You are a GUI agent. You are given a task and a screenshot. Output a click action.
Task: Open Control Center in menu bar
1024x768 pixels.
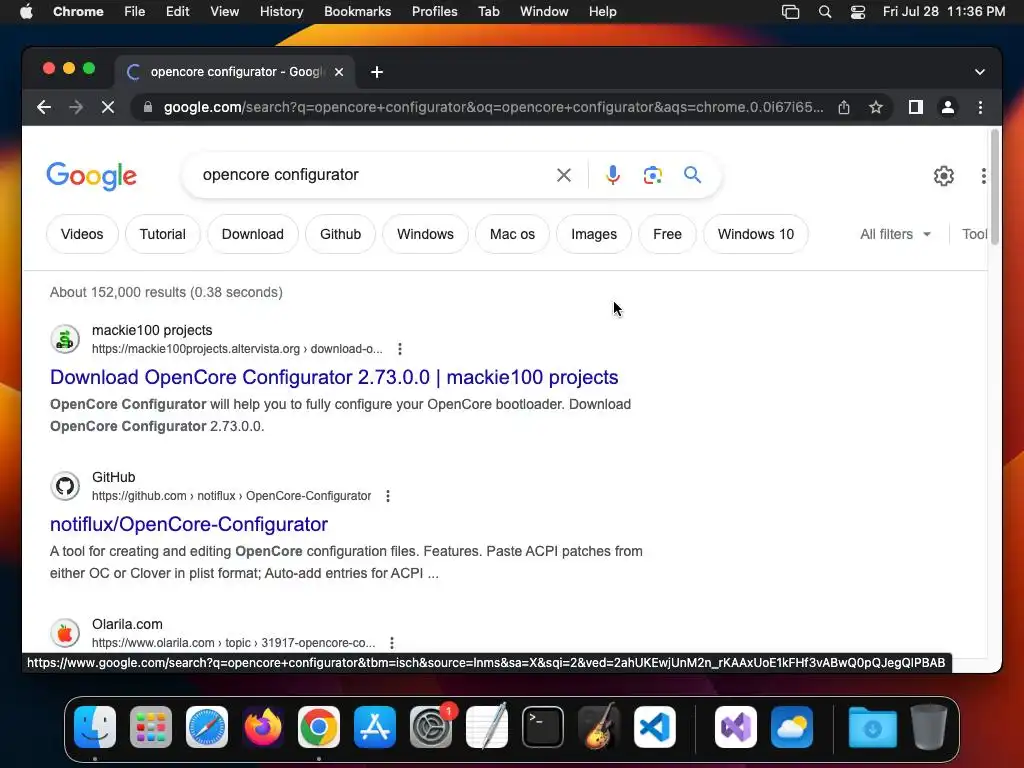pyautogui.click(x=857, y=12)
